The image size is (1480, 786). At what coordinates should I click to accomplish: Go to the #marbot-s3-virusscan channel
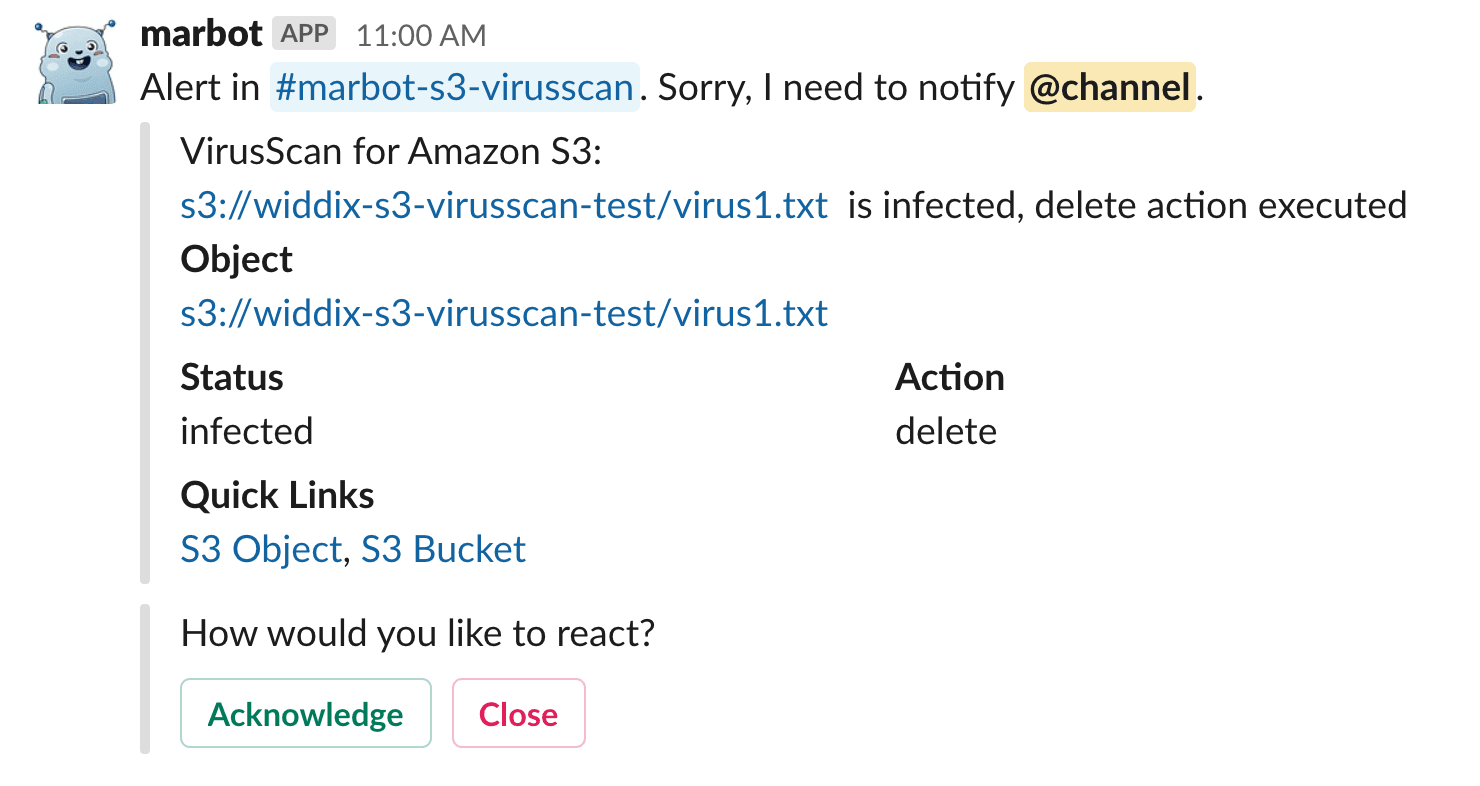click(455, 88)
